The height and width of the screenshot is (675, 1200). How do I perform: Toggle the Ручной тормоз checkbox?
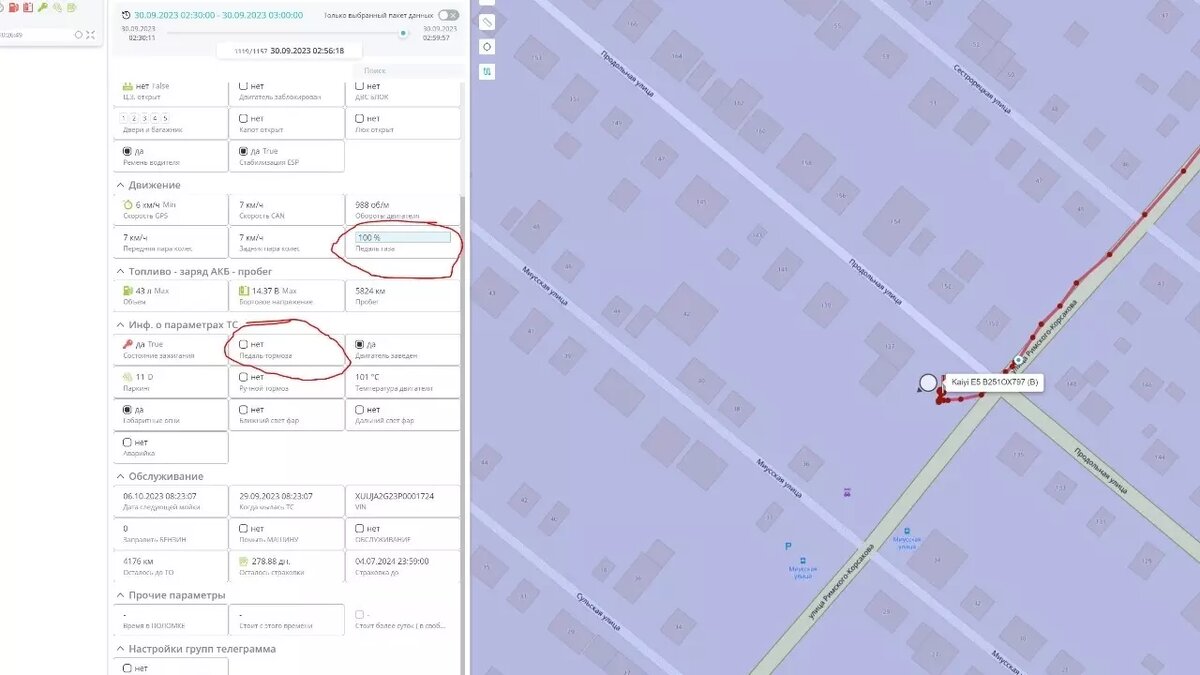click(x=244, y=377)
